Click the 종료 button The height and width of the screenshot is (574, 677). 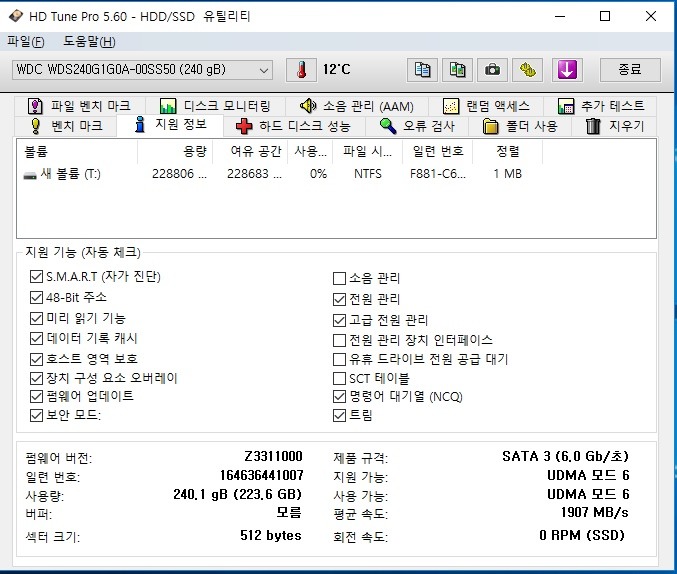630,70
